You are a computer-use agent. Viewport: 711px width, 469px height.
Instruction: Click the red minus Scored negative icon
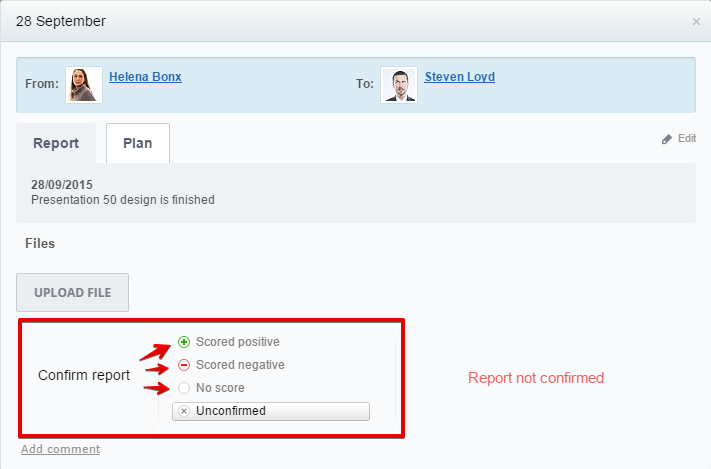tap(184, 365)
